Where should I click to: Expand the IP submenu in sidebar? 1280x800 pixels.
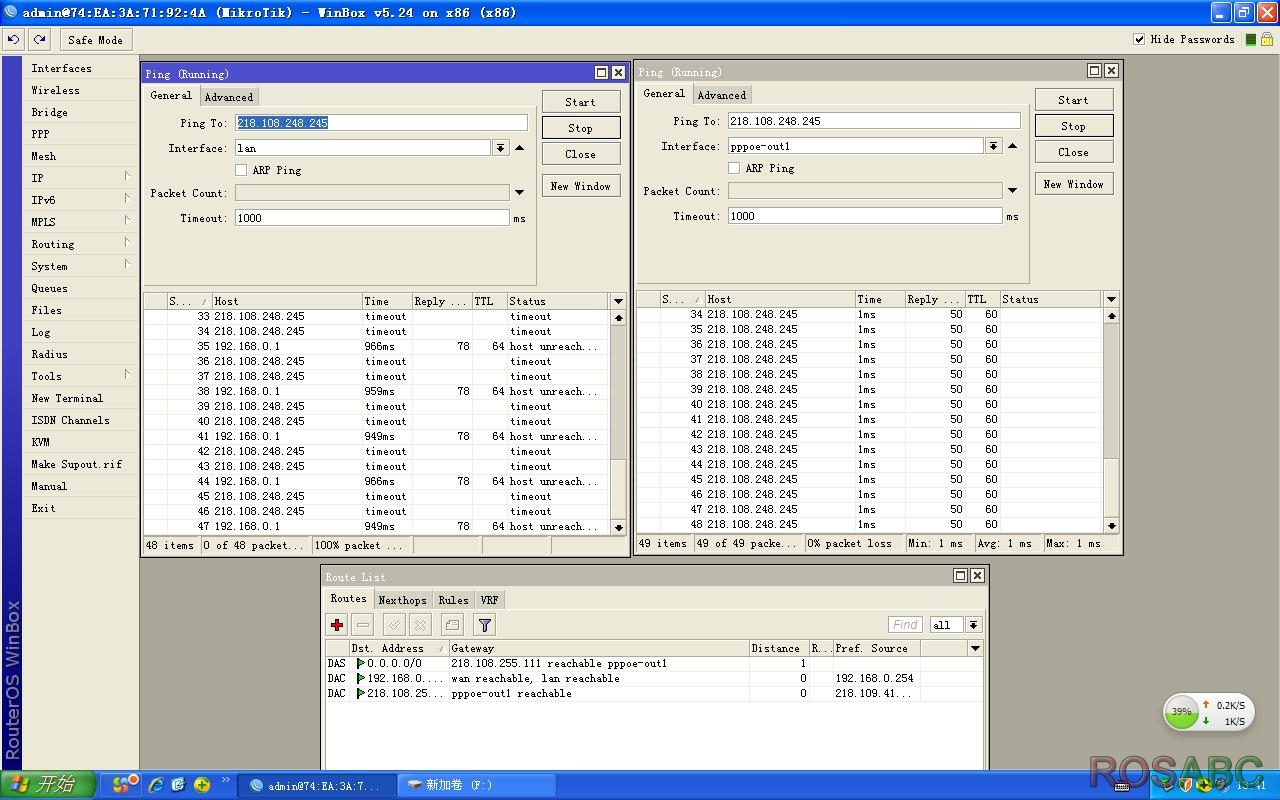coord(82,178)
